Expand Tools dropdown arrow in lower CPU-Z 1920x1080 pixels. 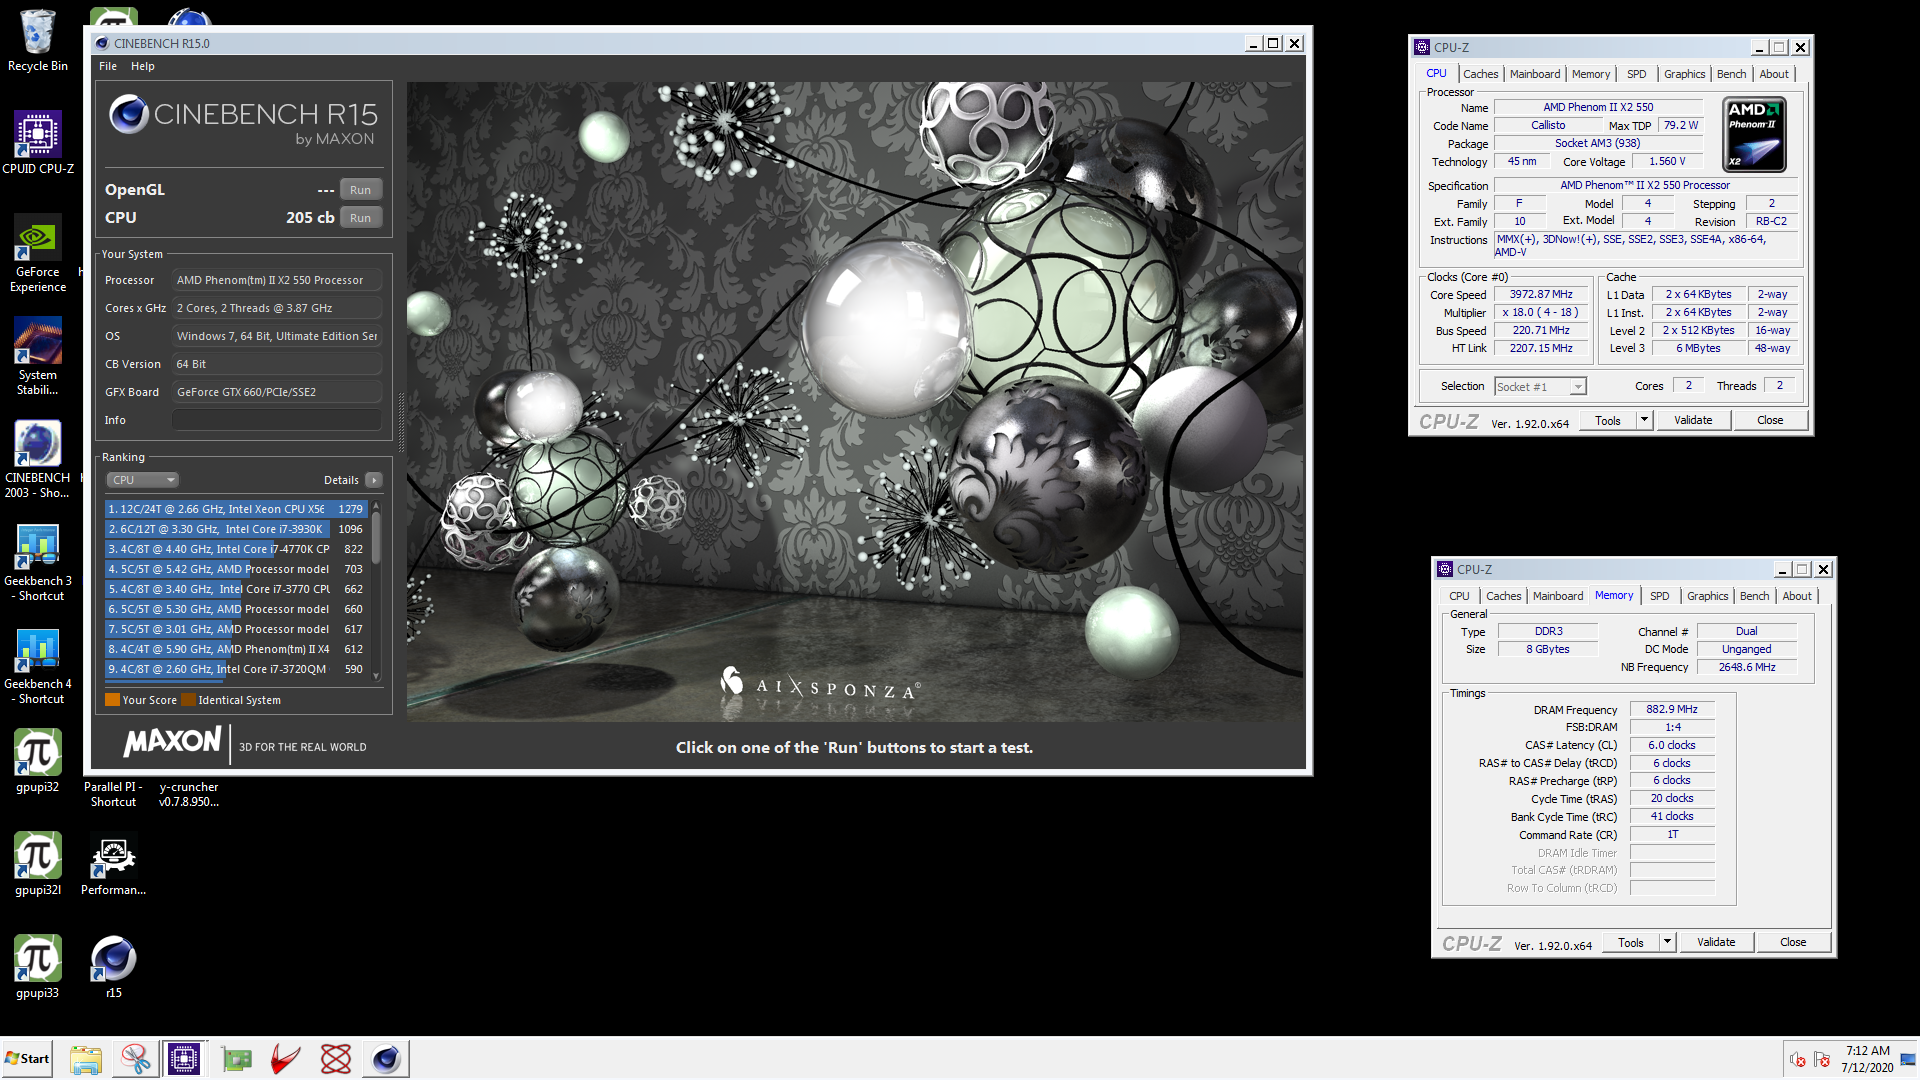(1667, 943)
